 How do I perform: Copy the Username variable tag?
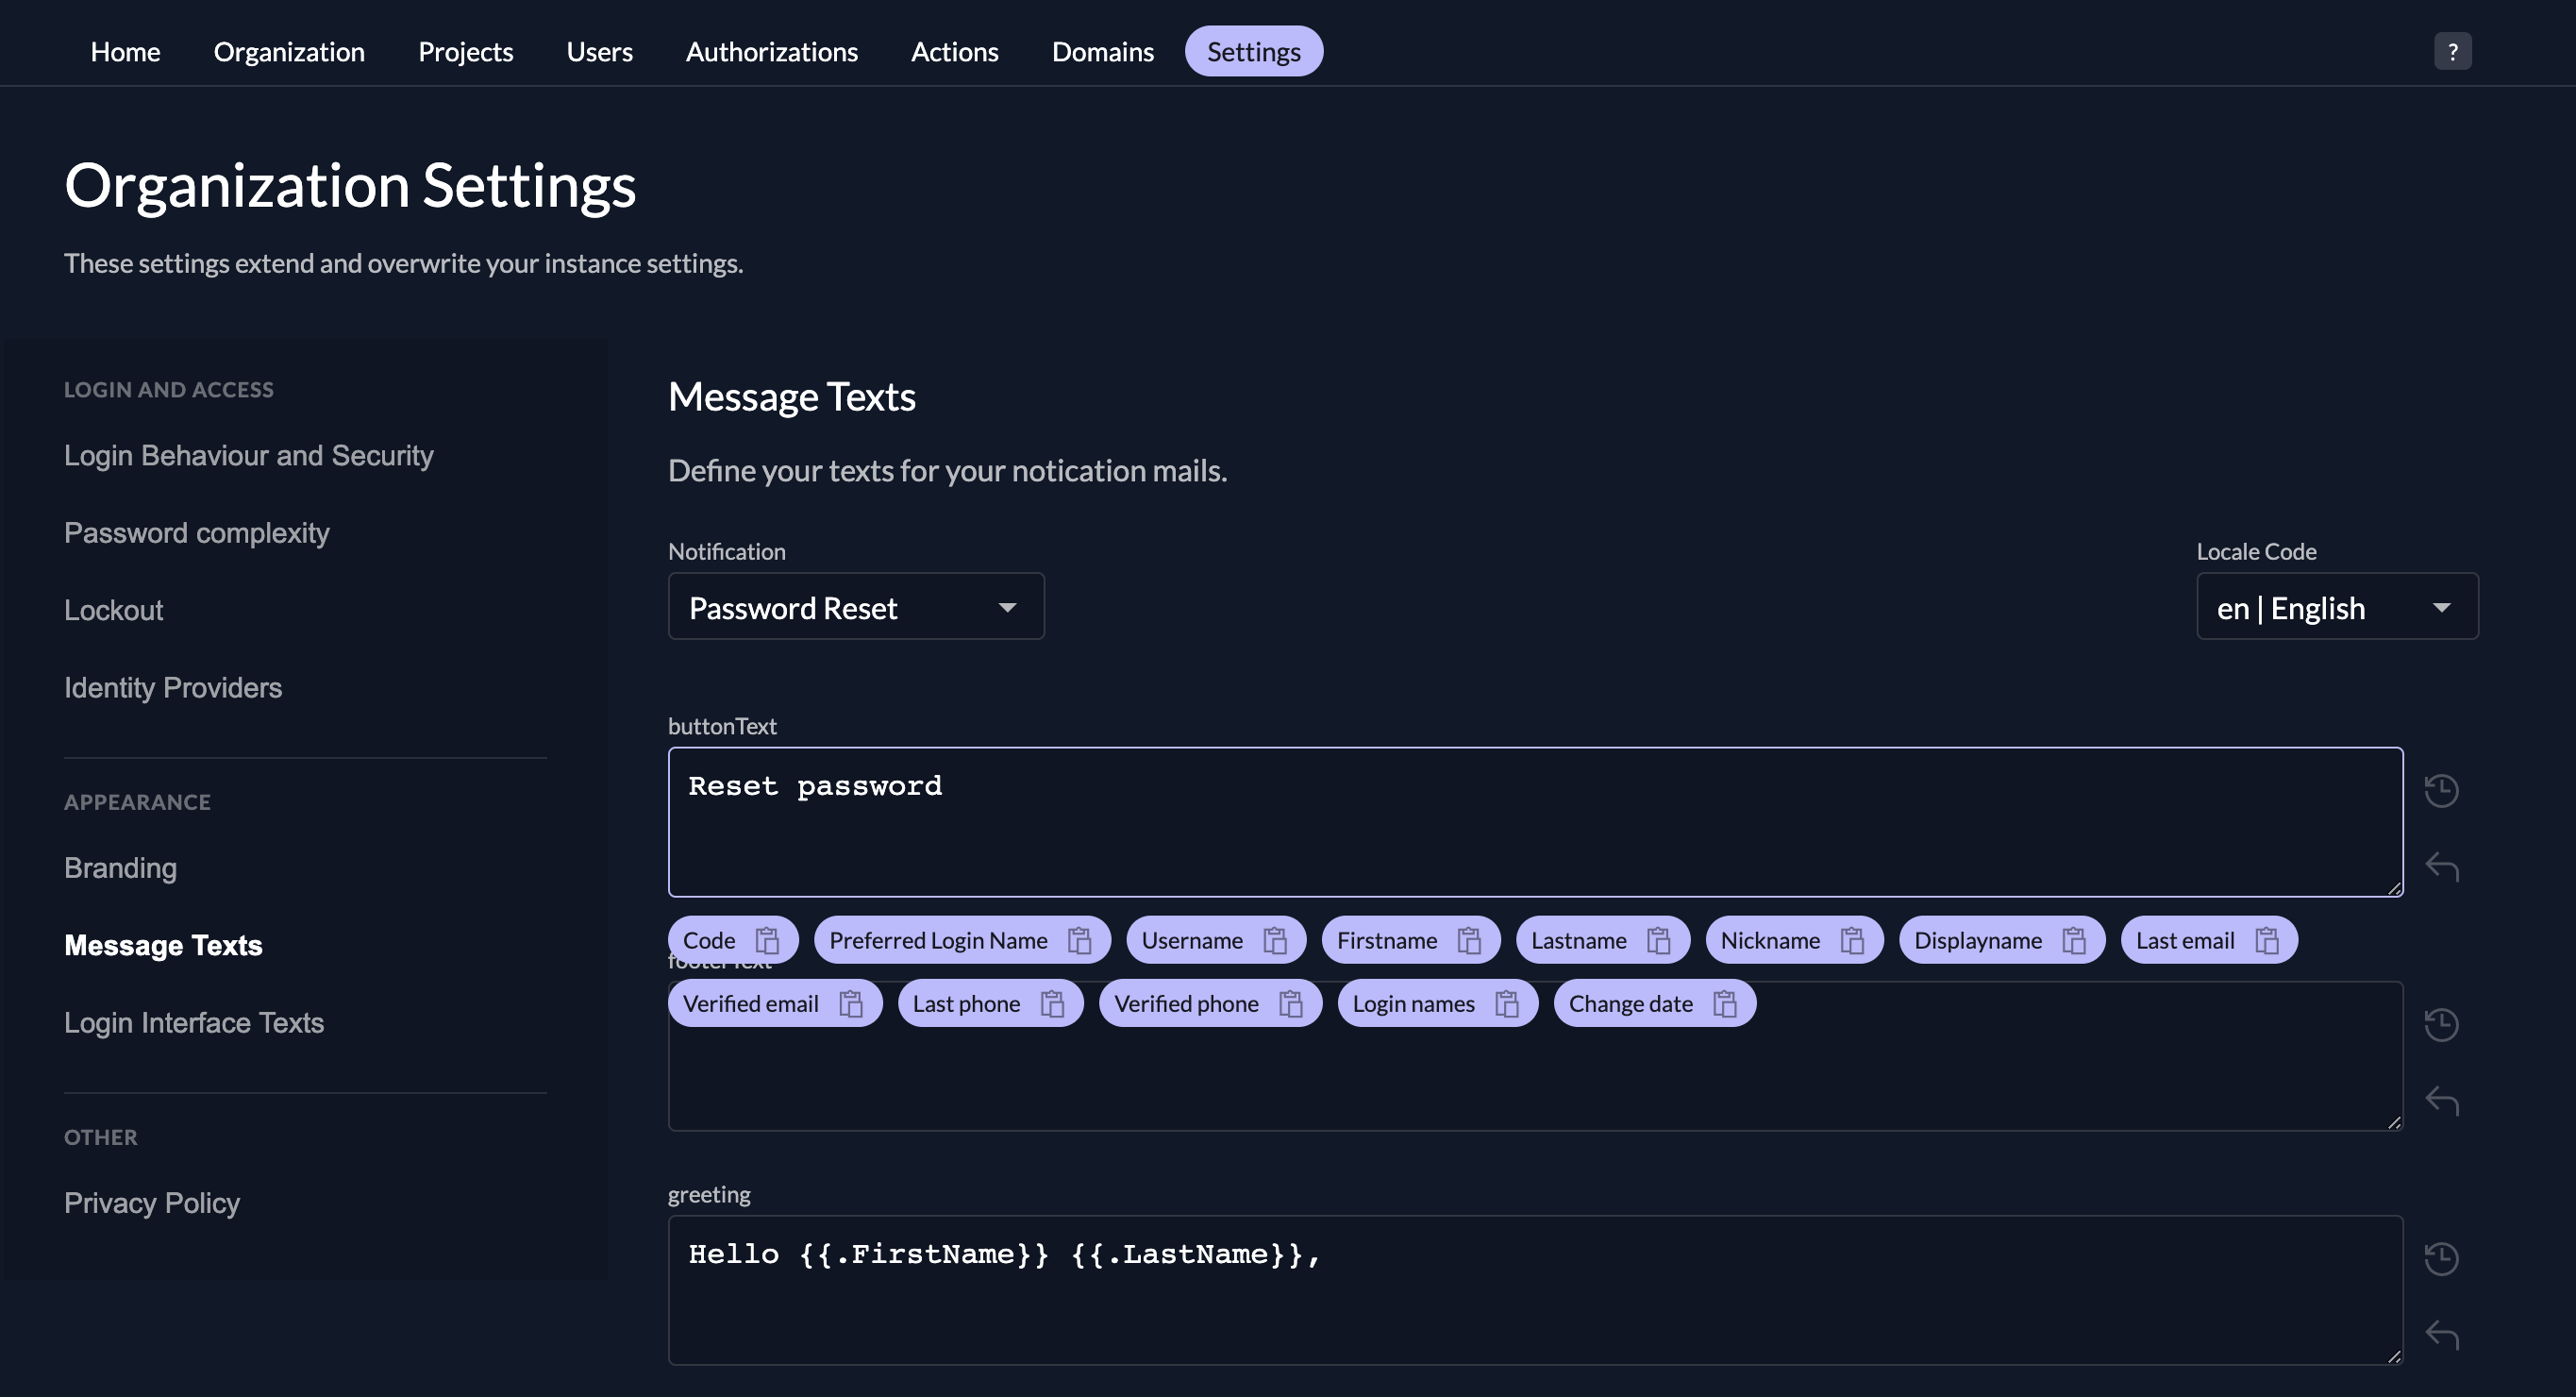click(x=1274, y=939)
